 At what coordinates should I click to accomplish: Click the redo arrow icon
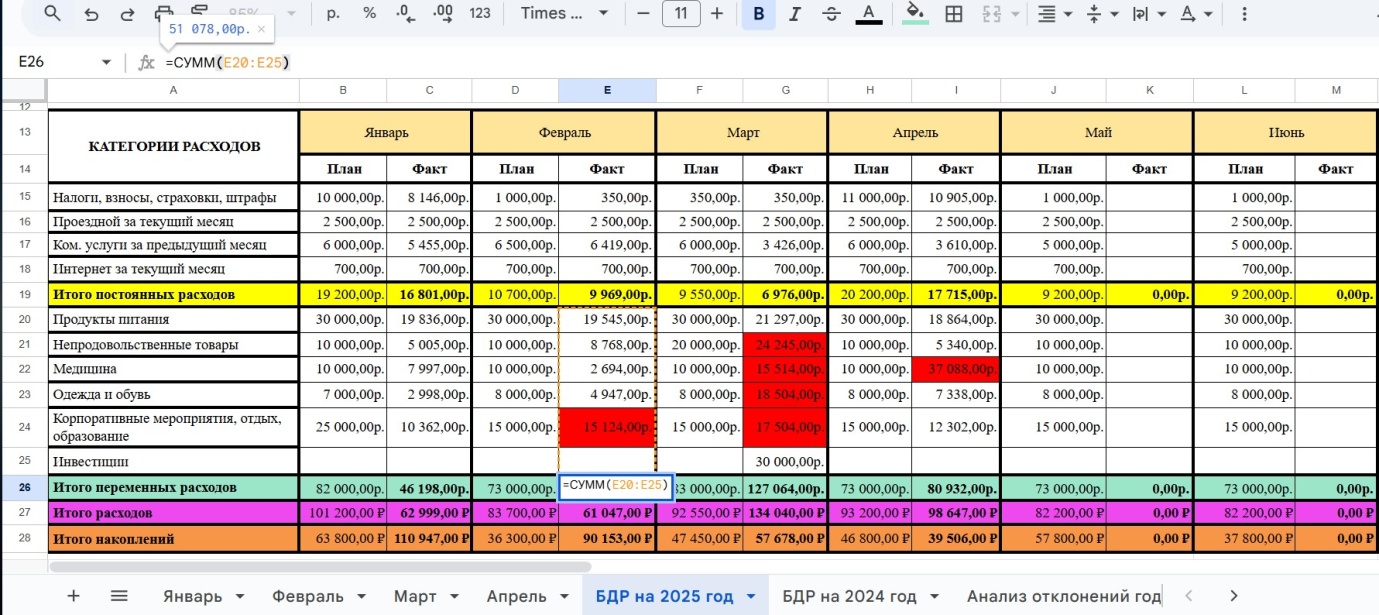[x=127, y=13]
